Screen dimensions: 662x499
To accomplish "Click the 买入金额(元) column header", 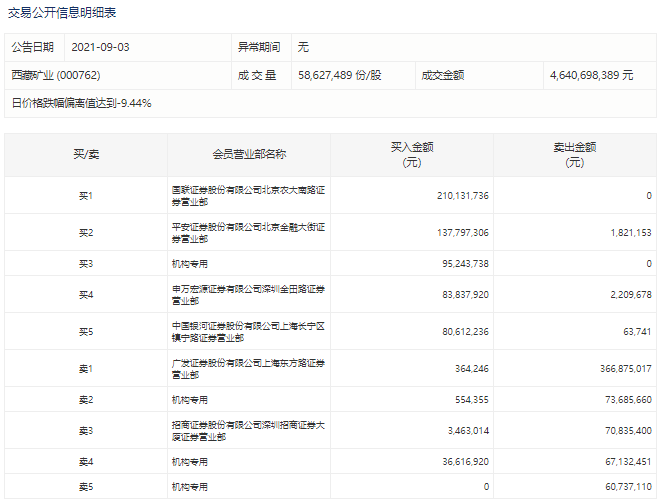I will click(412, 155).
